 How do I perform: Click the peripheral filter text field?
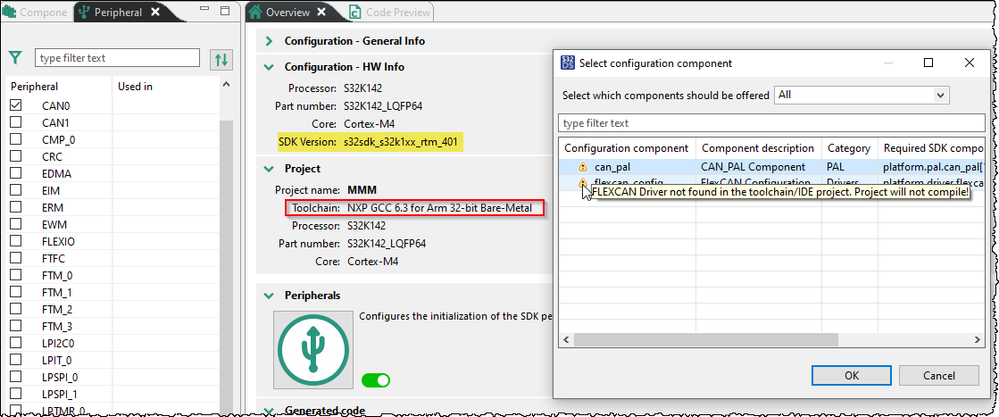pyautogui.click(x=117, y=58)
